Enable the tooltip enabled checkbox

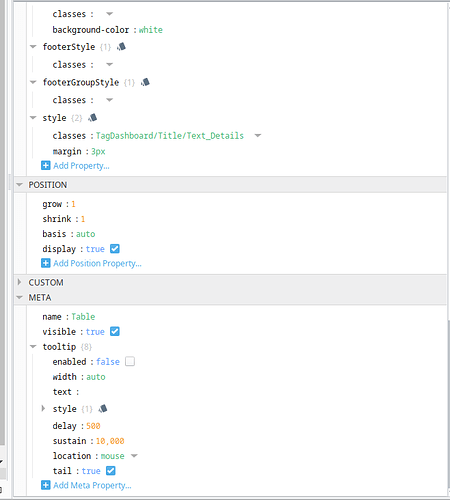pos(130,361)
